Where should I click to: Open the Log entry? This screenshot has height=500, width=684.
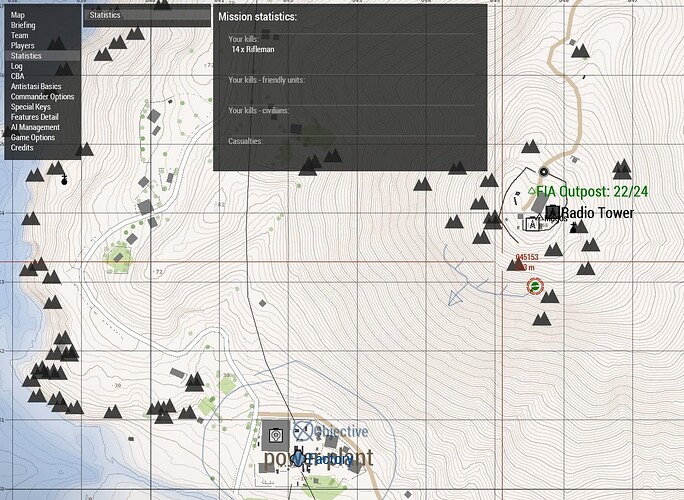click(17, 66)
